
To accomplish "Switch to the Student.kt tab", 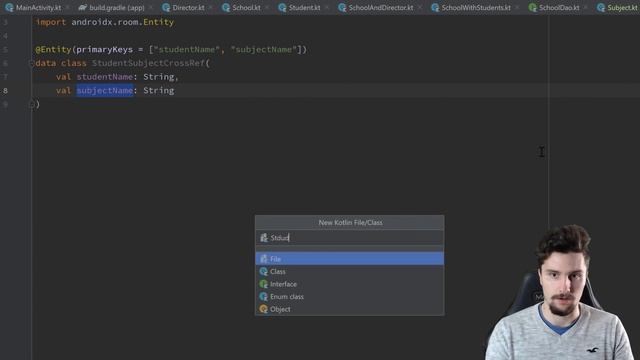I will click(x=304, y=7).
